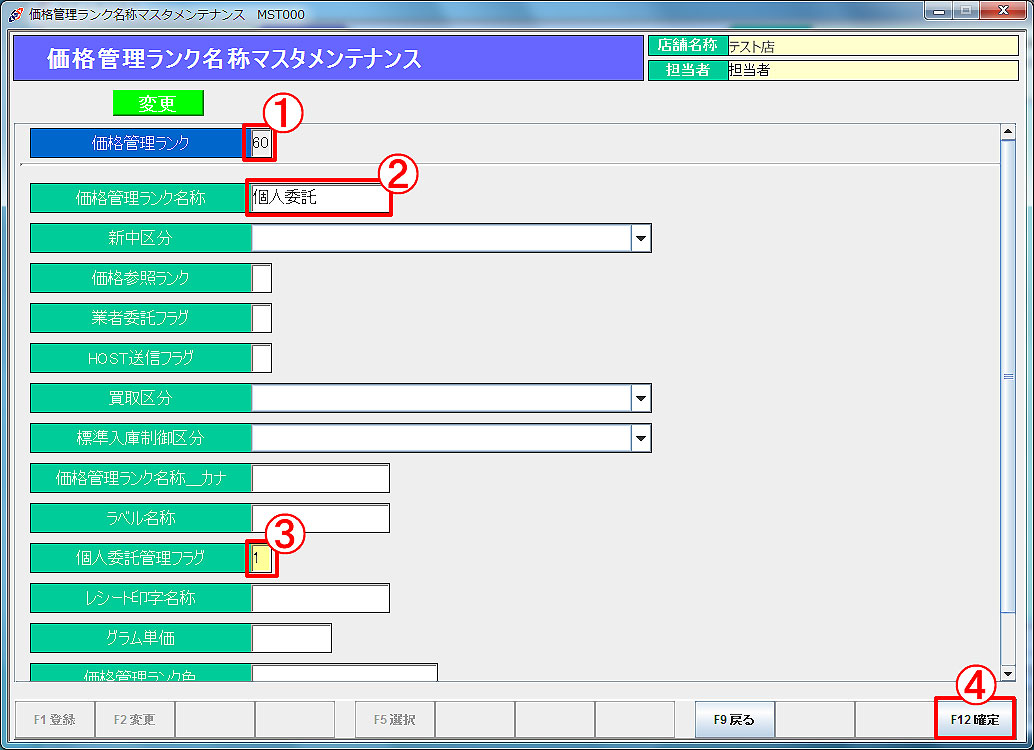Click the 担当者 field value
This screenshot has height=750, width=1034.
873,70
